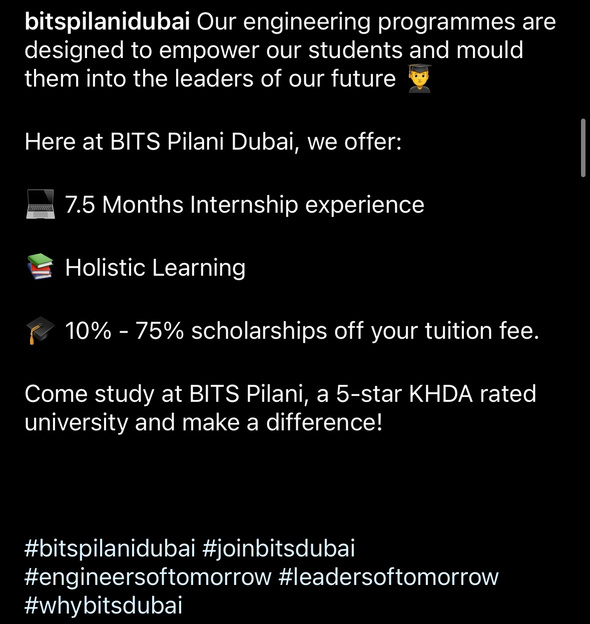Open the #joinbitsdubai hashtag

tap(278, 548)
